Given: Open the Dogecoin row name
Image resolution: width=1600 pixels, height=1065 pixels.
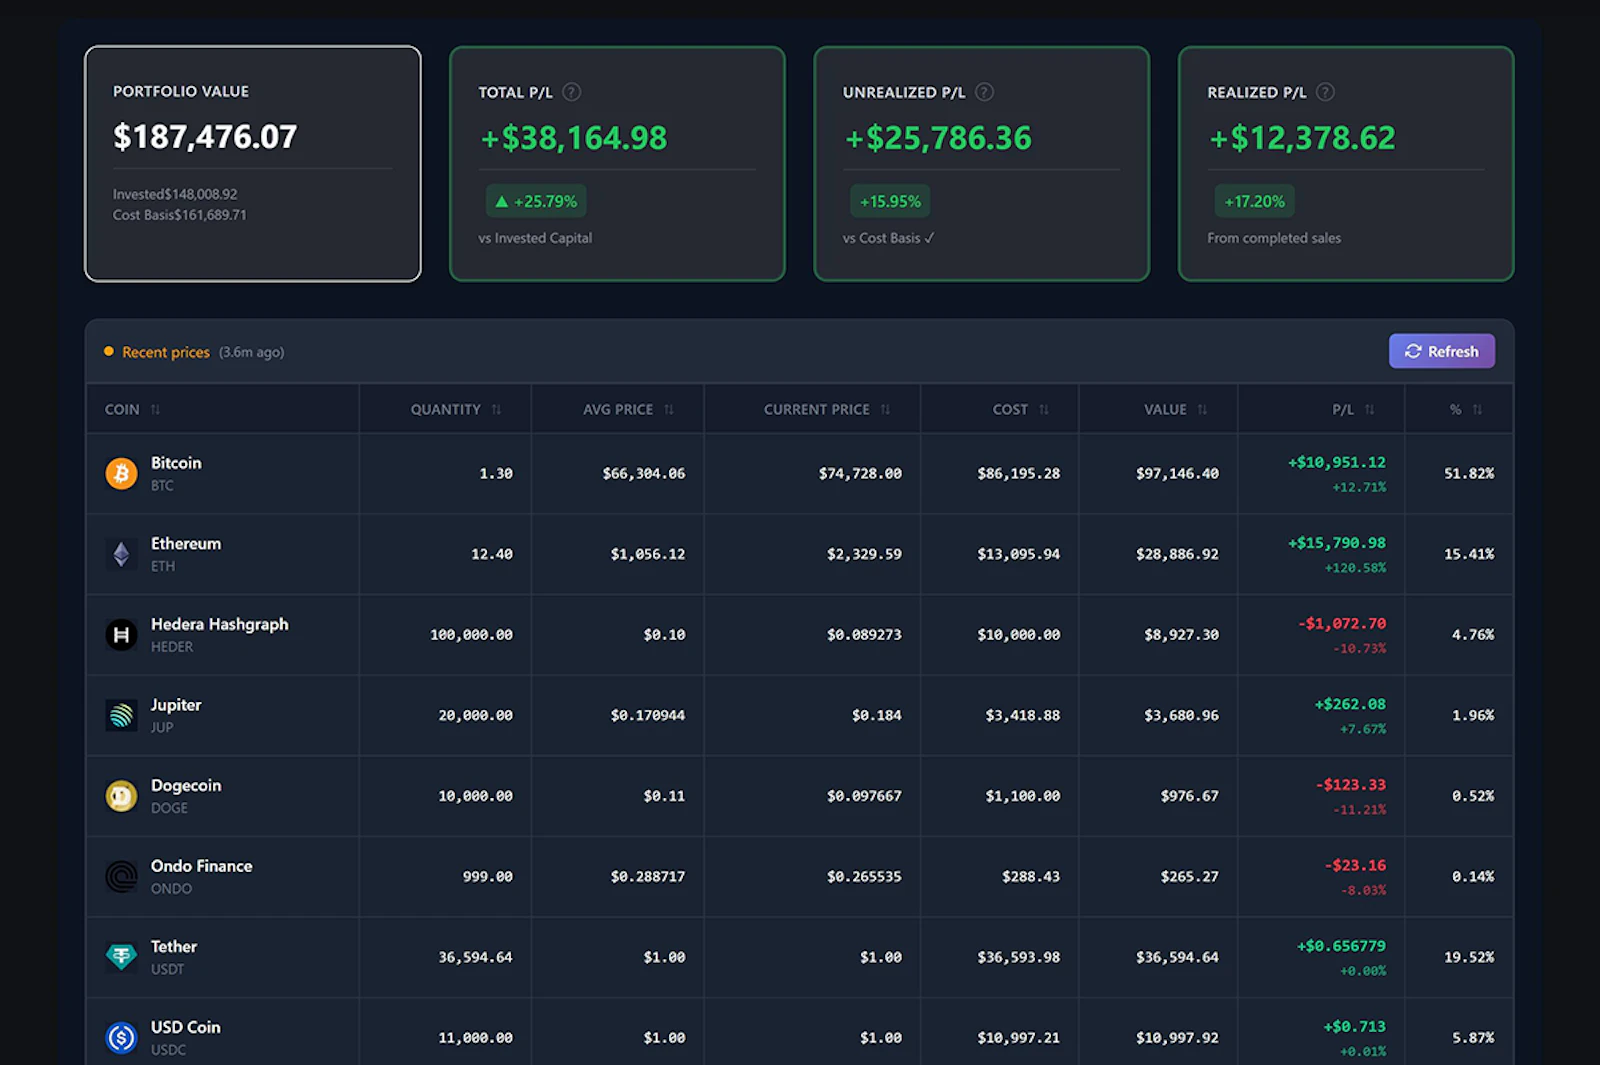Looking at the screenshot, I should [186, 786].
